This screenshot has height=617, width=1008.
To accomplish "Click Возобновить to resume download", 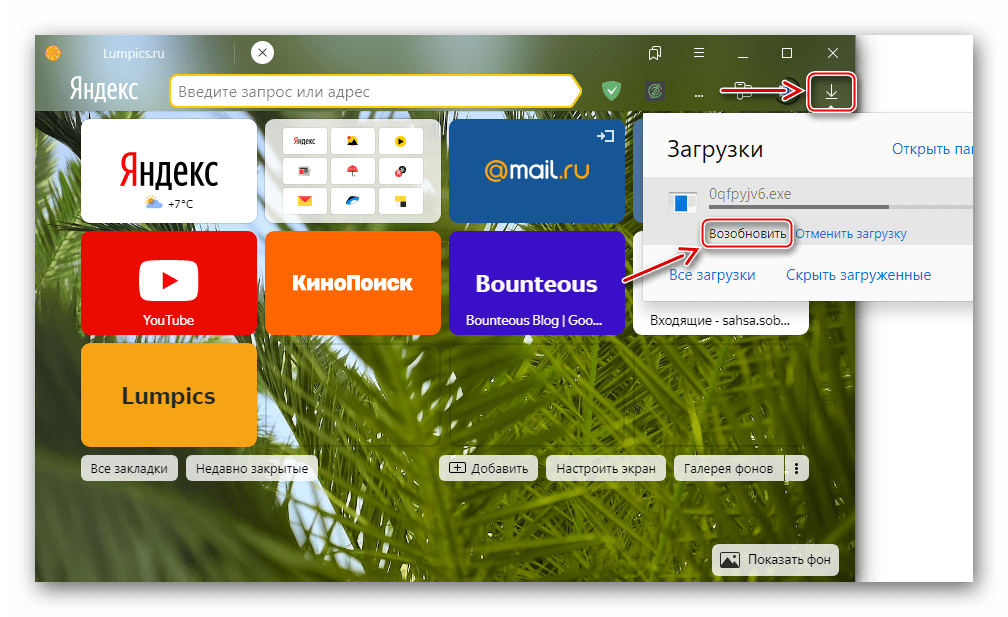I will (747, 233).
